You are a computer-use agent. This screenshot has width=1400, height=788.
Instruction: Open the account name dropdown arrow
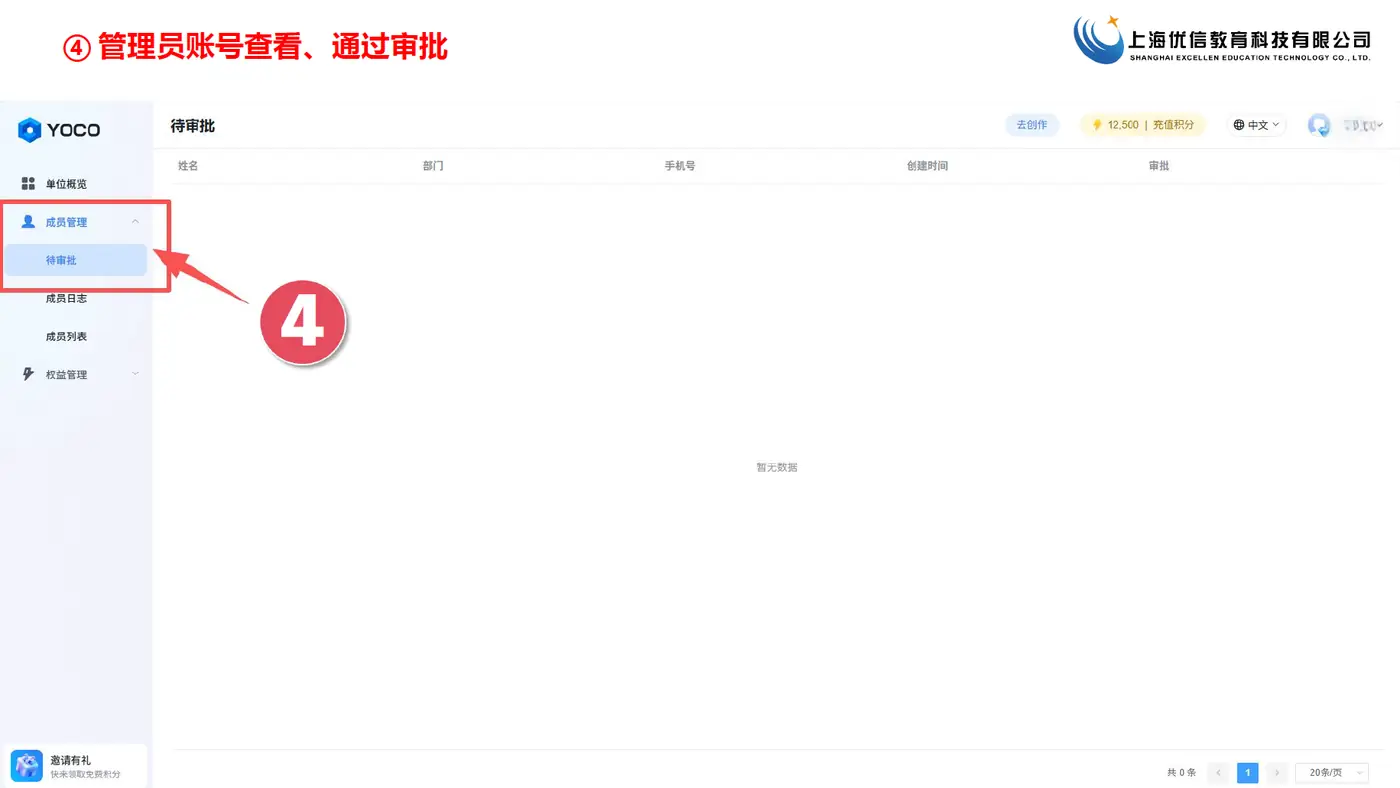[x=1380, y=125]
